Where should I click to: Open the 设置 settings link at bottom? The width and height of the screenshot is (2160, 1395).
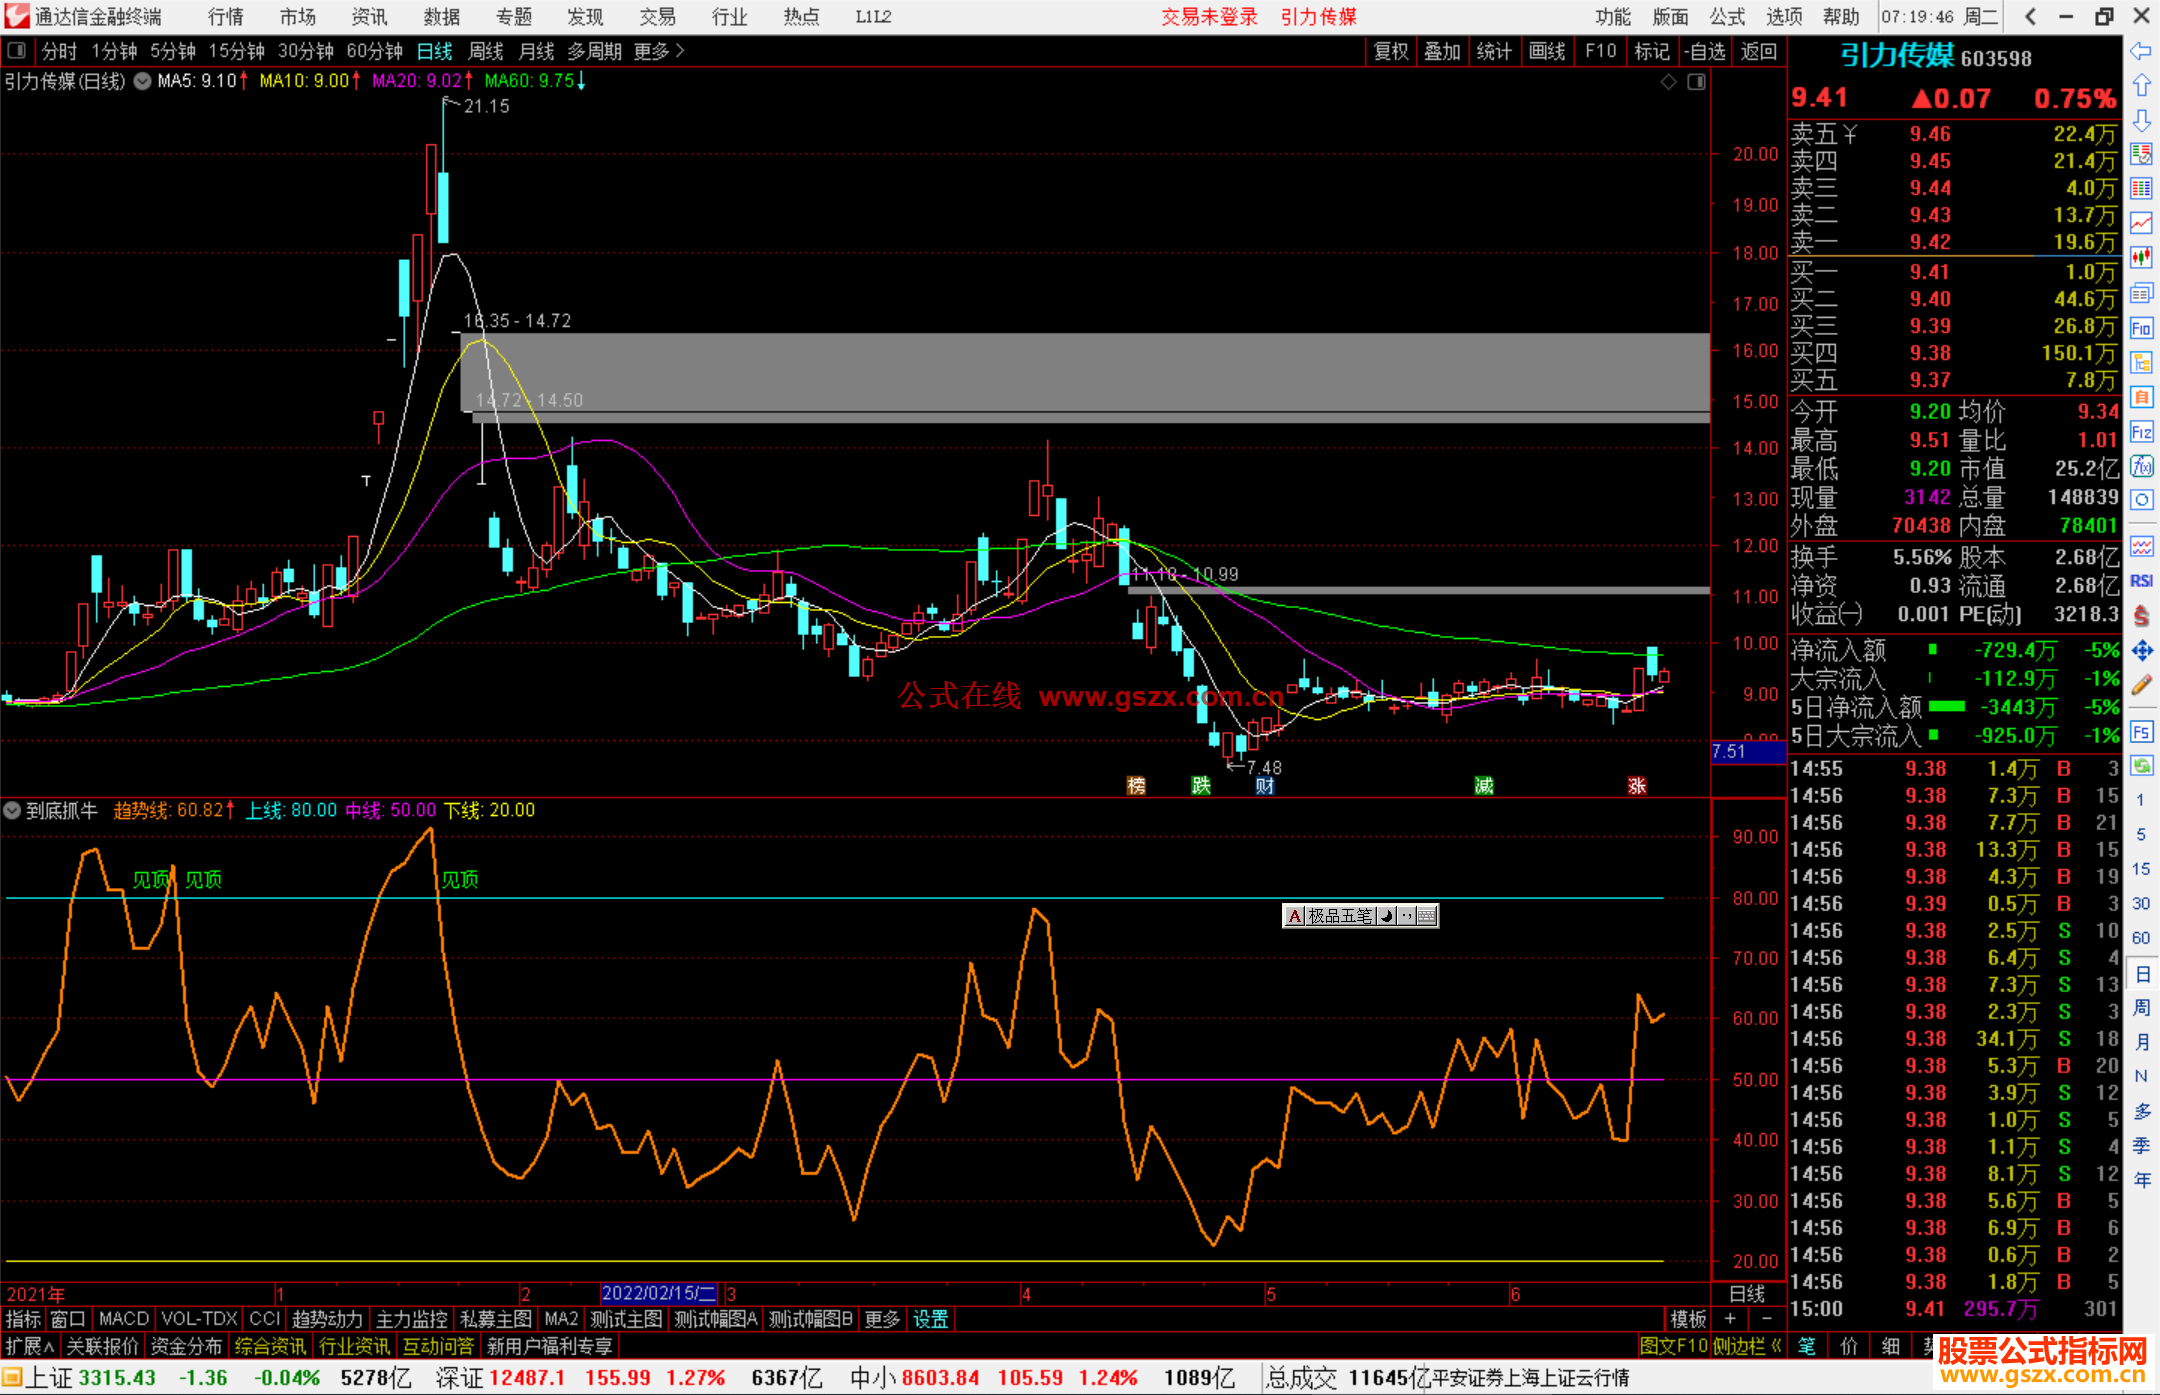pyautogui.click(x=930, y=1319)
